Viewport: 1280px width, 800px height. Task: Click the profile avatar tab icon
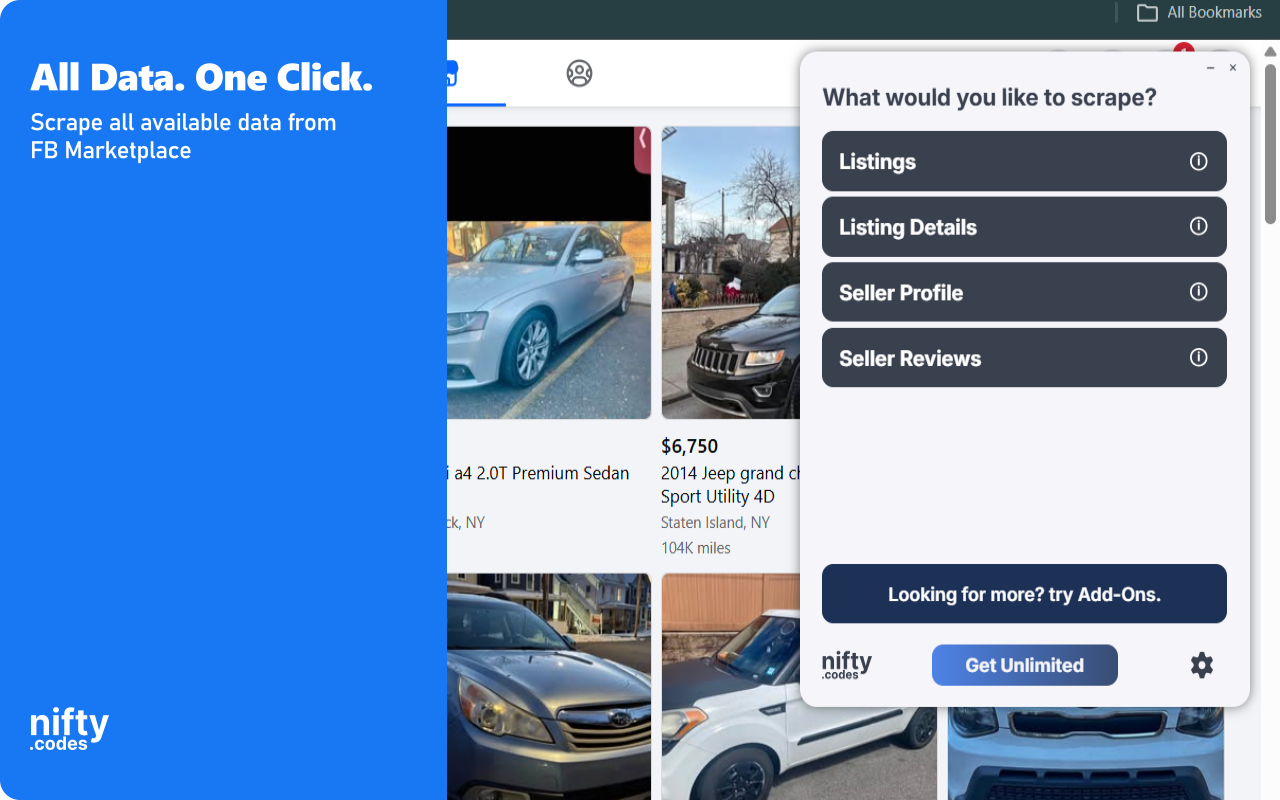579,73
